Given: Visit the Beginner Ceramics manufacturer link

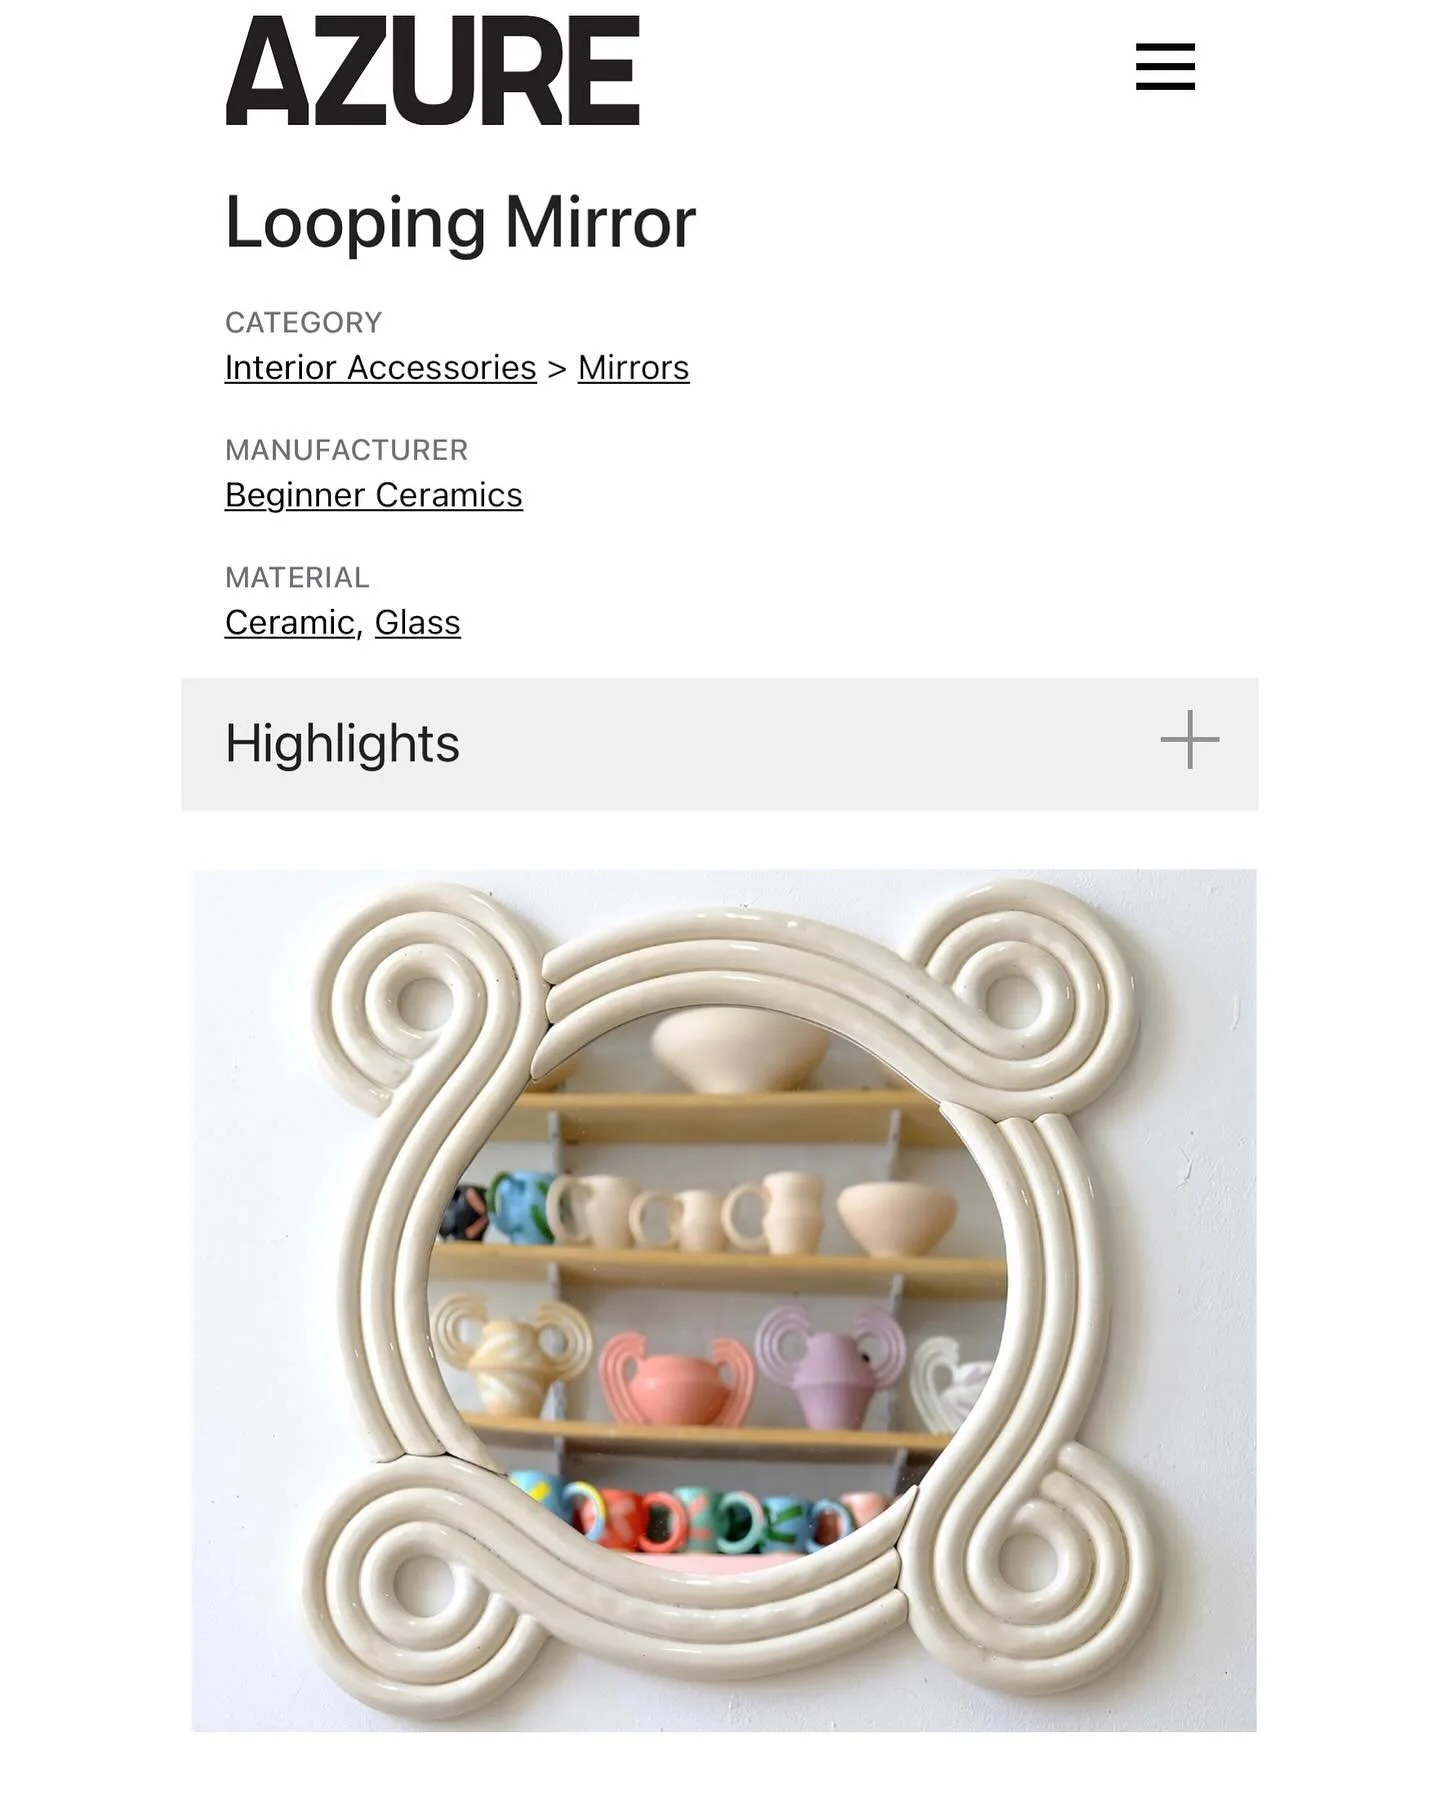Looking at the screenshot, I should tap(374, 495).
